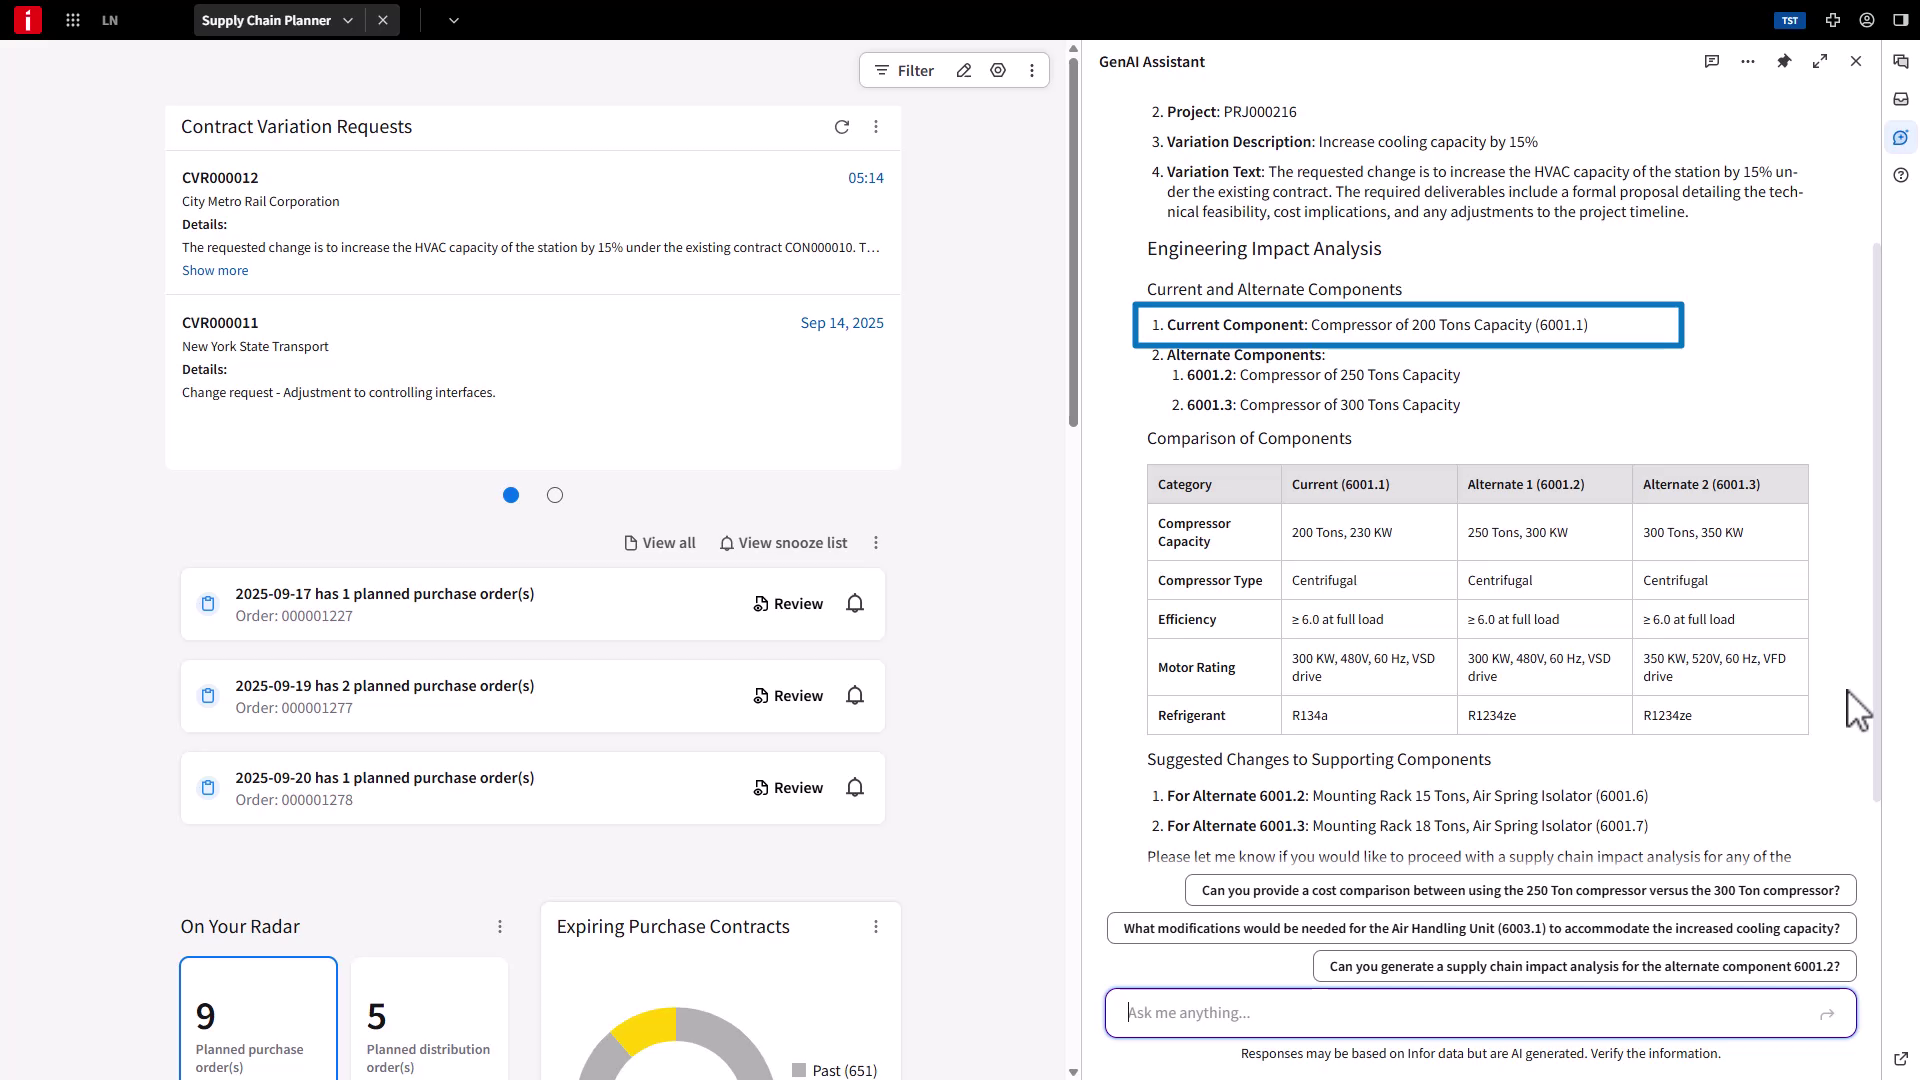Screen dimensions: 1920x1080
Task: Open chat history icon in GenAI header
Action: tap(1712, 62)
